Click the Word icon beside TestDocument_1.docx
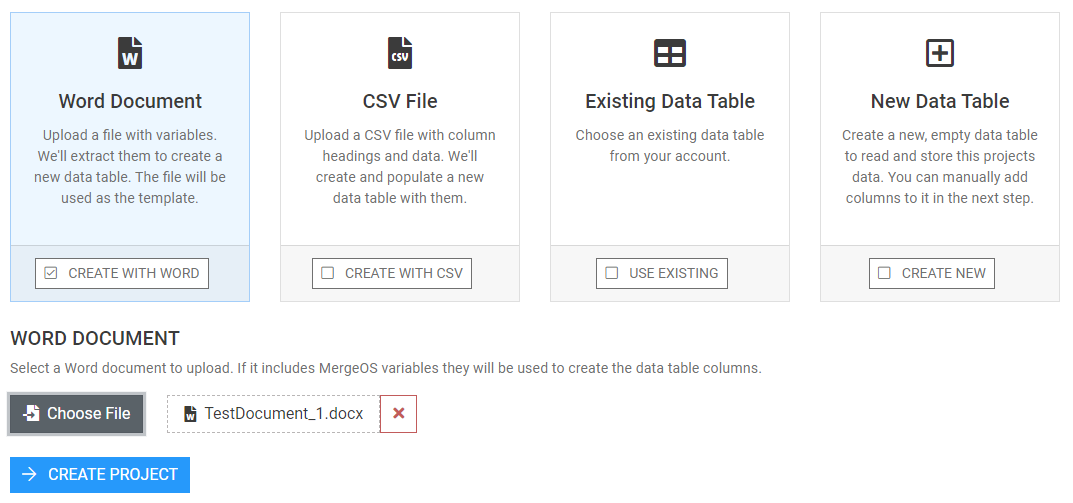The width and height of the screenshot is (1073, 503). [x=190, y=414]
